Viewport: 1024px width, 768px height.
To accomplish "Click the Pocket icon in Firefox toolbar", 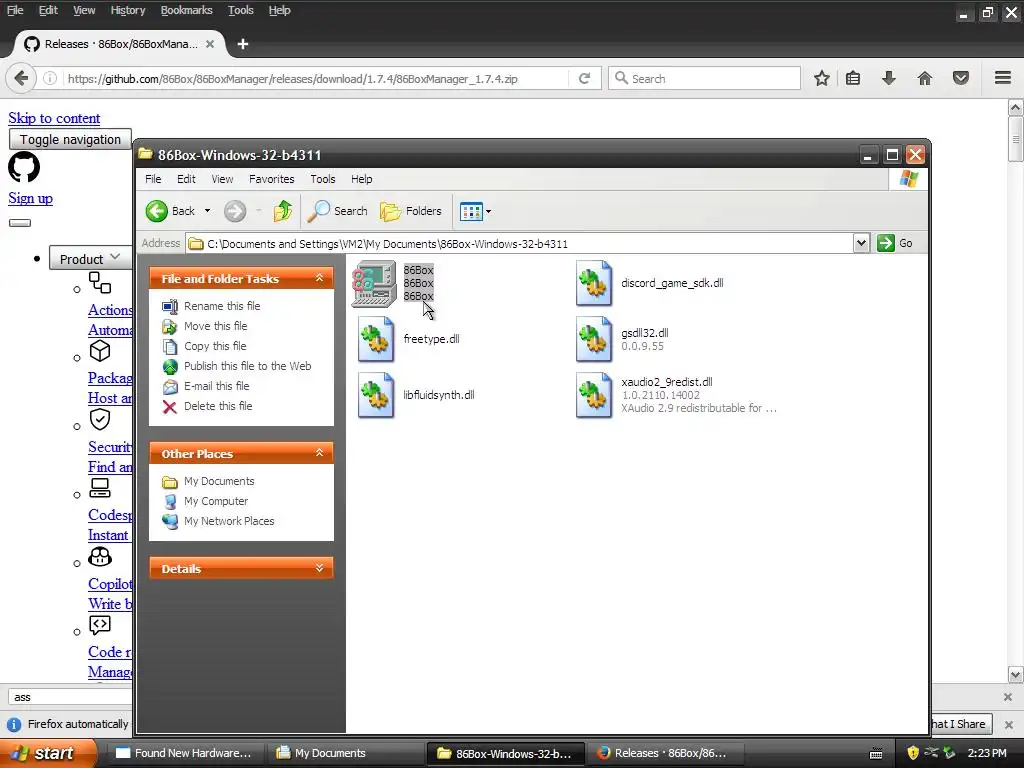I will 961,78.
